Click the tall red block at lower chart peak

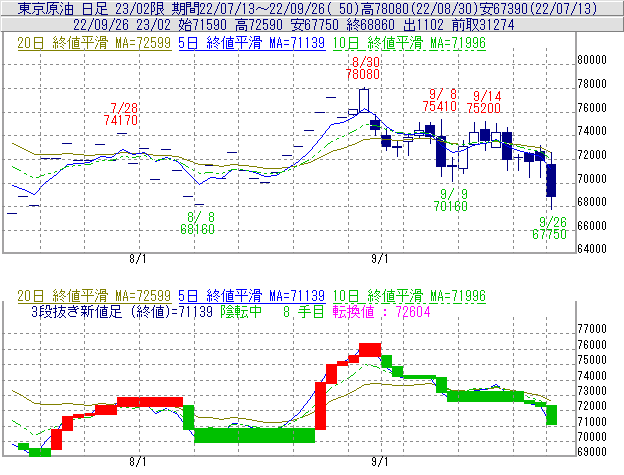point(370,350)
